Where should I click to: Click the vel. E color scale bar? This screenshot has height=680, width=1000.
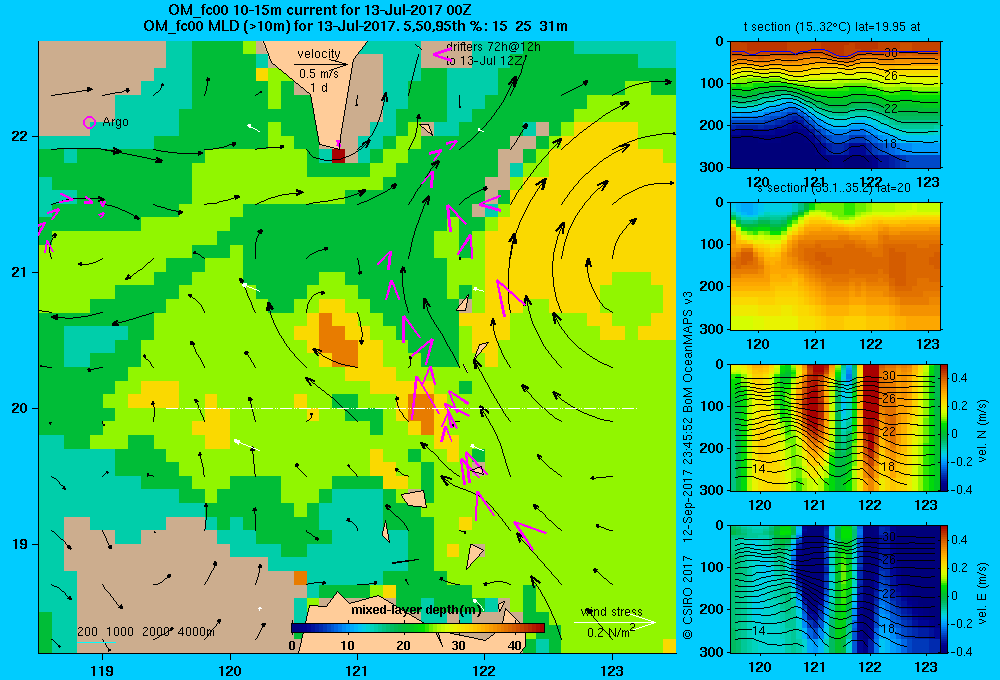(944, 588)
